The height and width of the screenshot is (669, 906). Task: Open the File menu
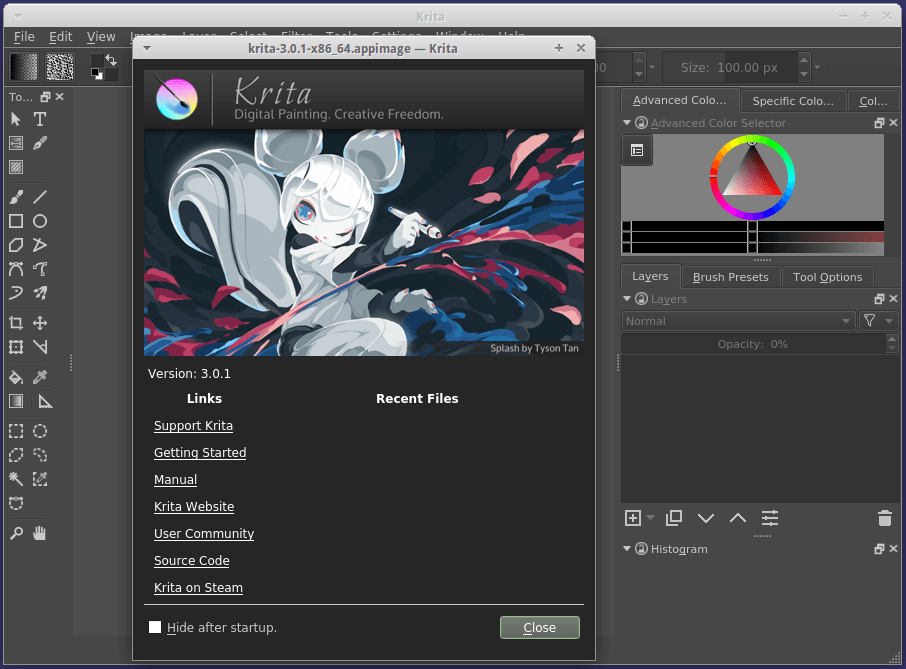point(25,37)
